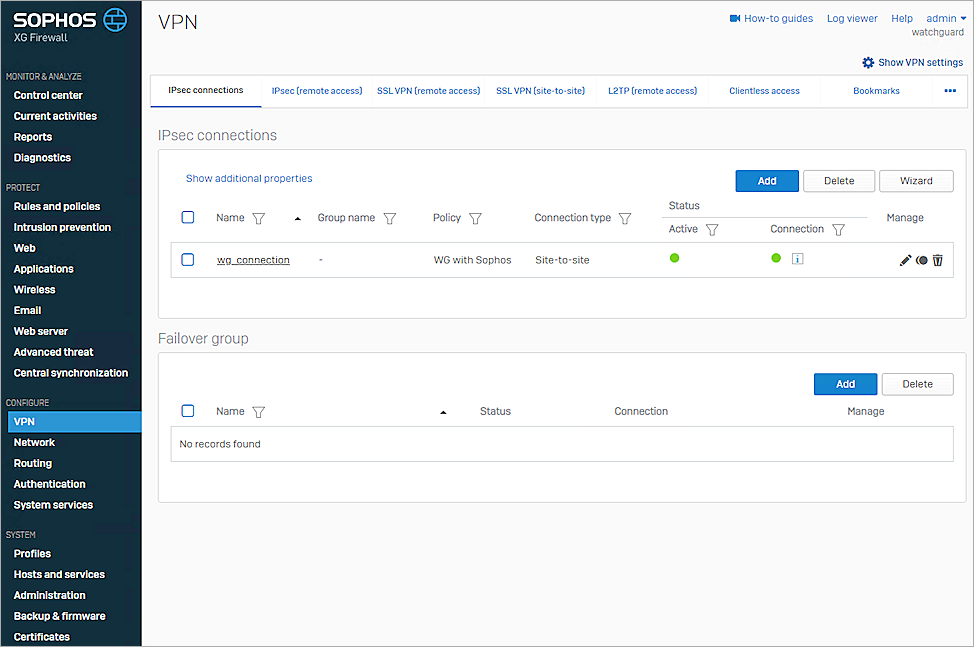
Task: Check the select-all checkbox in IPsec connections header
Action: click(x=188, y=217)
